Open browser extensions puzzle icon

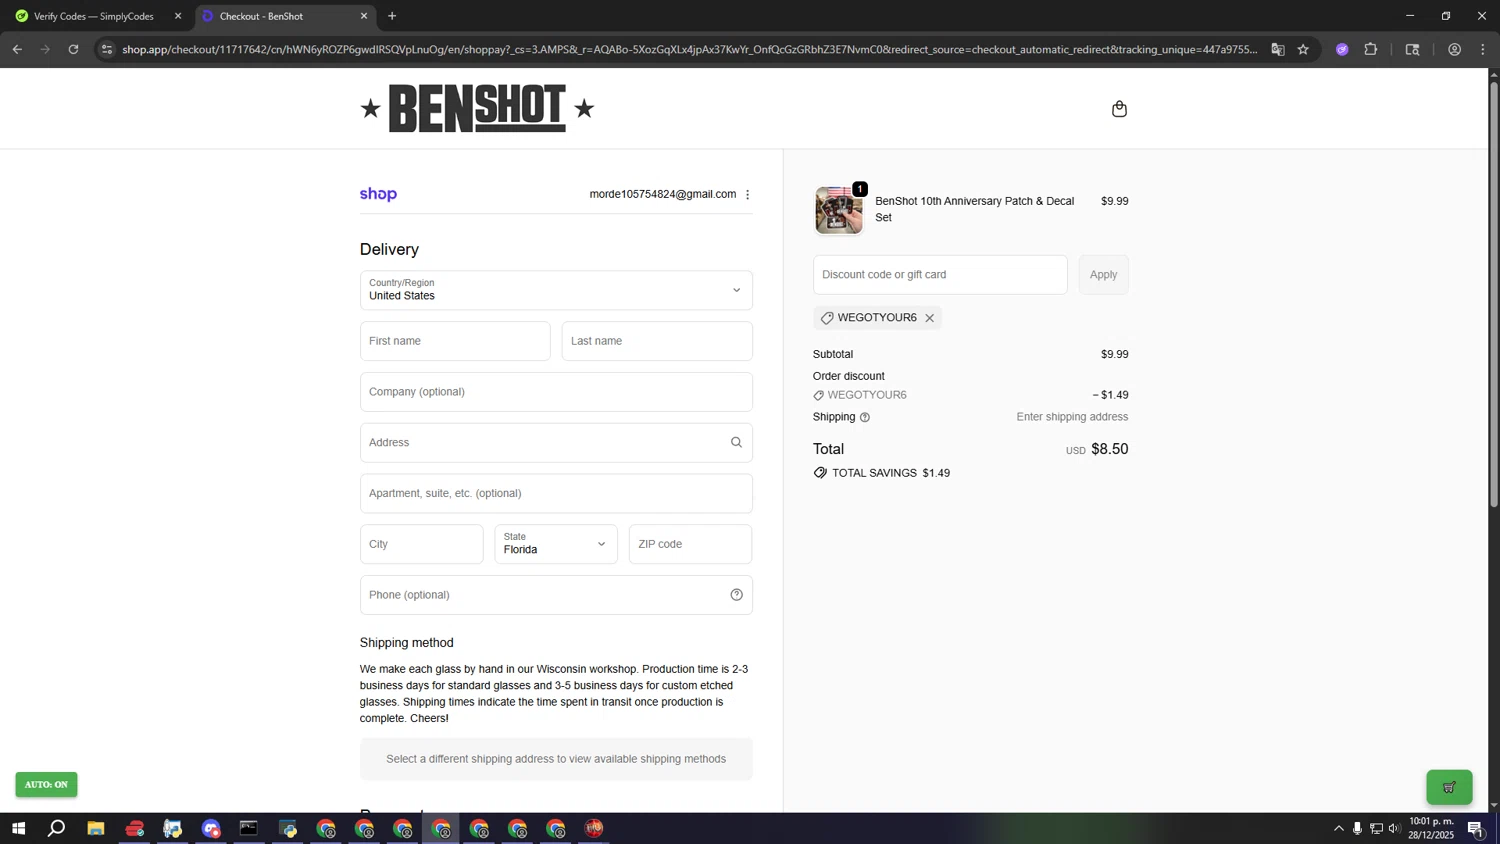point(1371,49)
